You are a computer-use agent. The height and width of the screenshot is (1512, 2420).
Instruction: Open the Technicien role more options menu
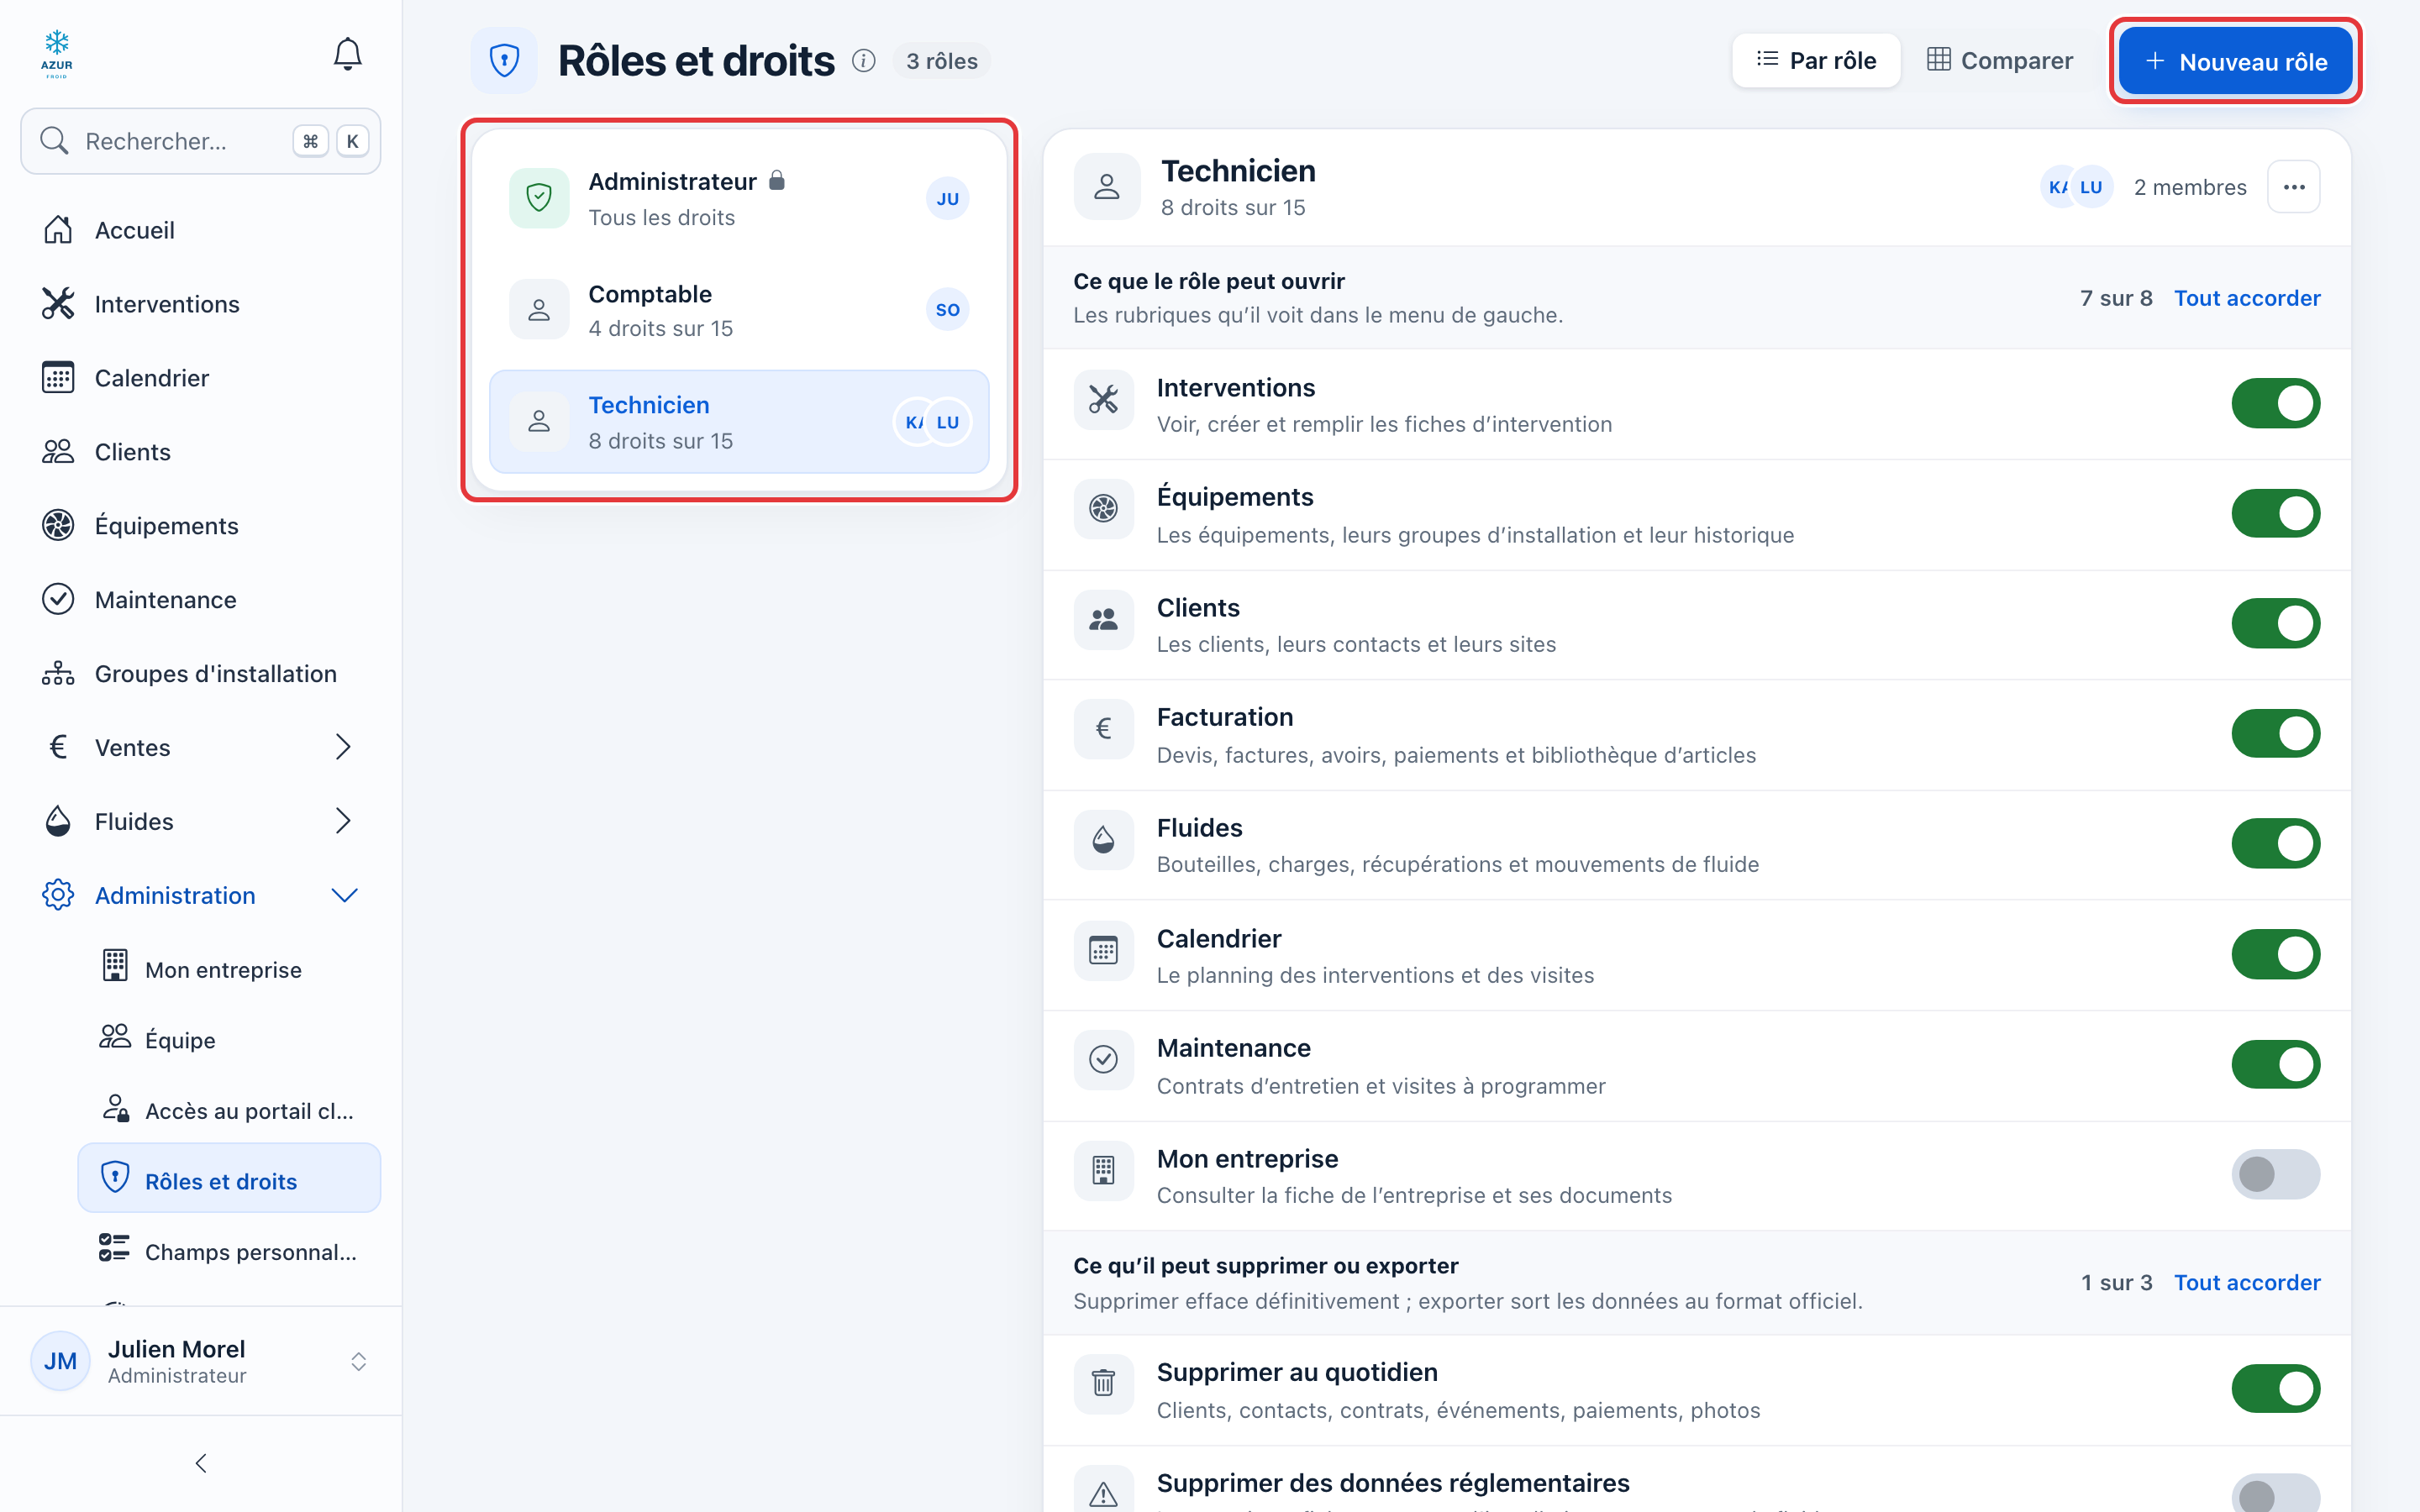[x=2293, y=187]
